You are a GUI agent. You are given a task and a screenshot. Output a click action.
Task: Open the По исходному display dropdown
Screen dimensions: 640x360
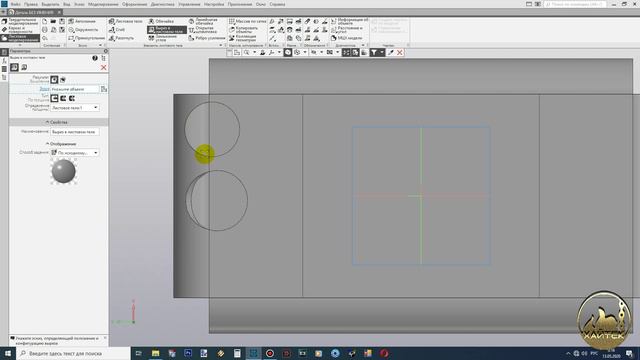click(x=75, y=153)
